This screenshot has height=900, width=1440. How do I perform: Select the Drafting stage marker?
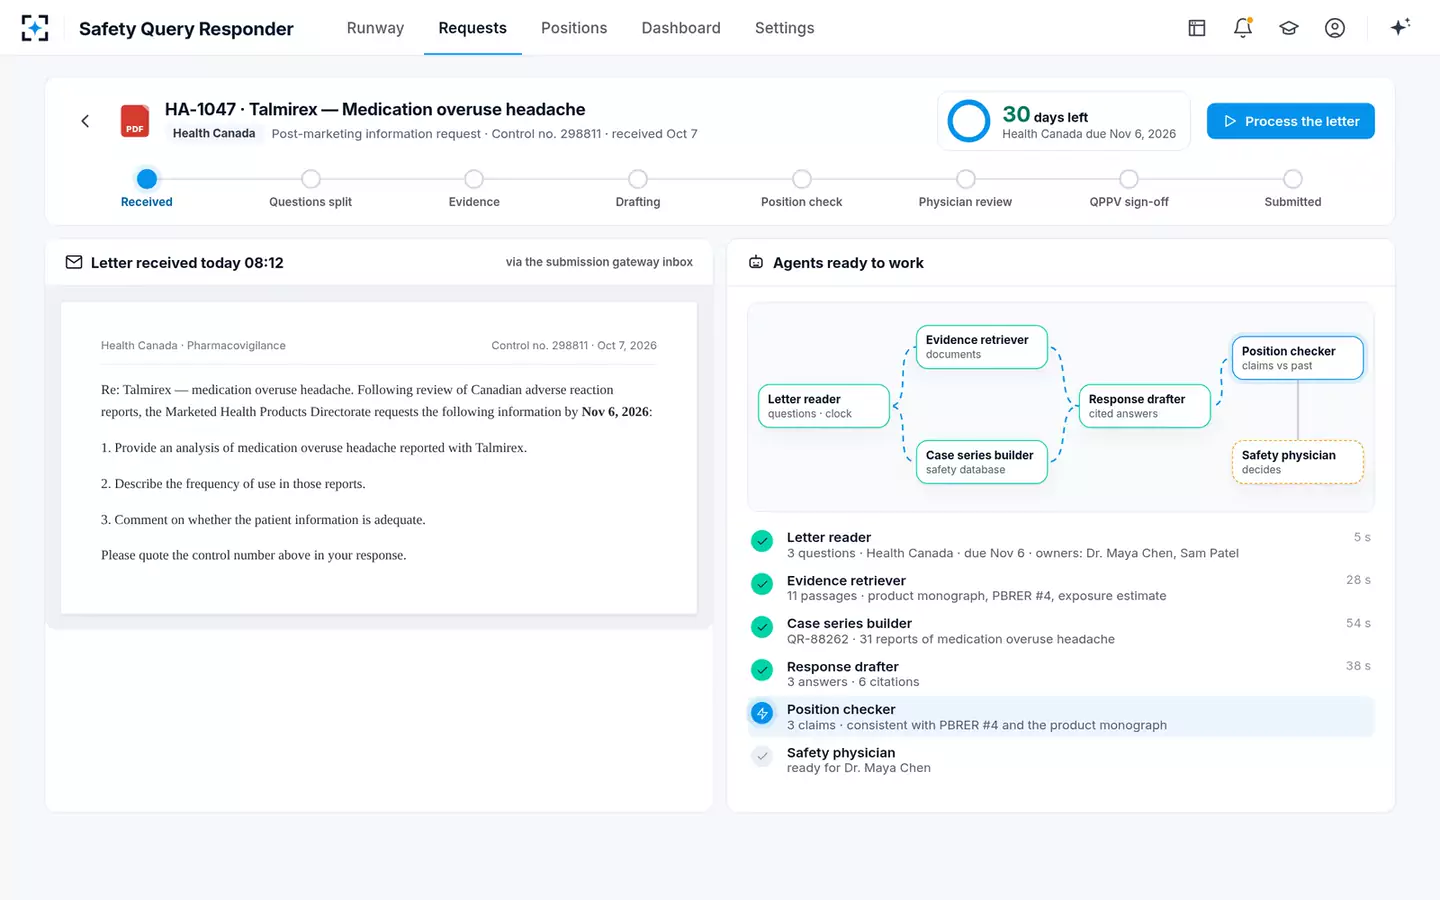click(638, 179)
